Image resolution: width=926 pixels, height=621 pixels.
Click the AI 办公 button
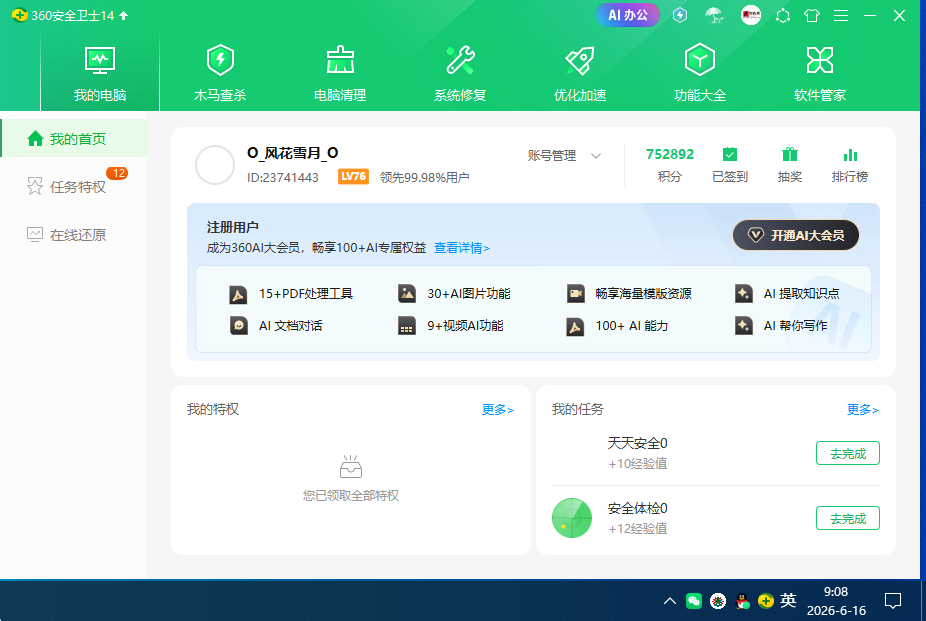click(628, 15)
